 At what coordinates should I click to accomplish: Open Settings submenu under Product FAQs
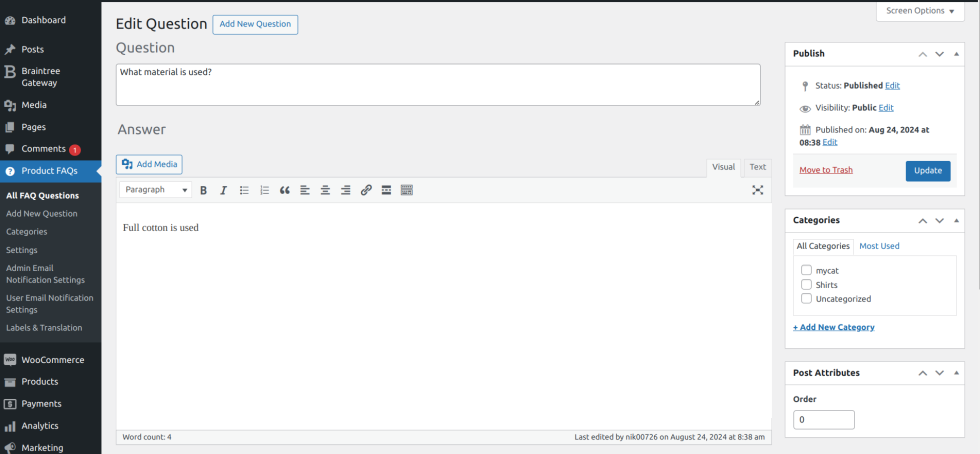point(22,250)
